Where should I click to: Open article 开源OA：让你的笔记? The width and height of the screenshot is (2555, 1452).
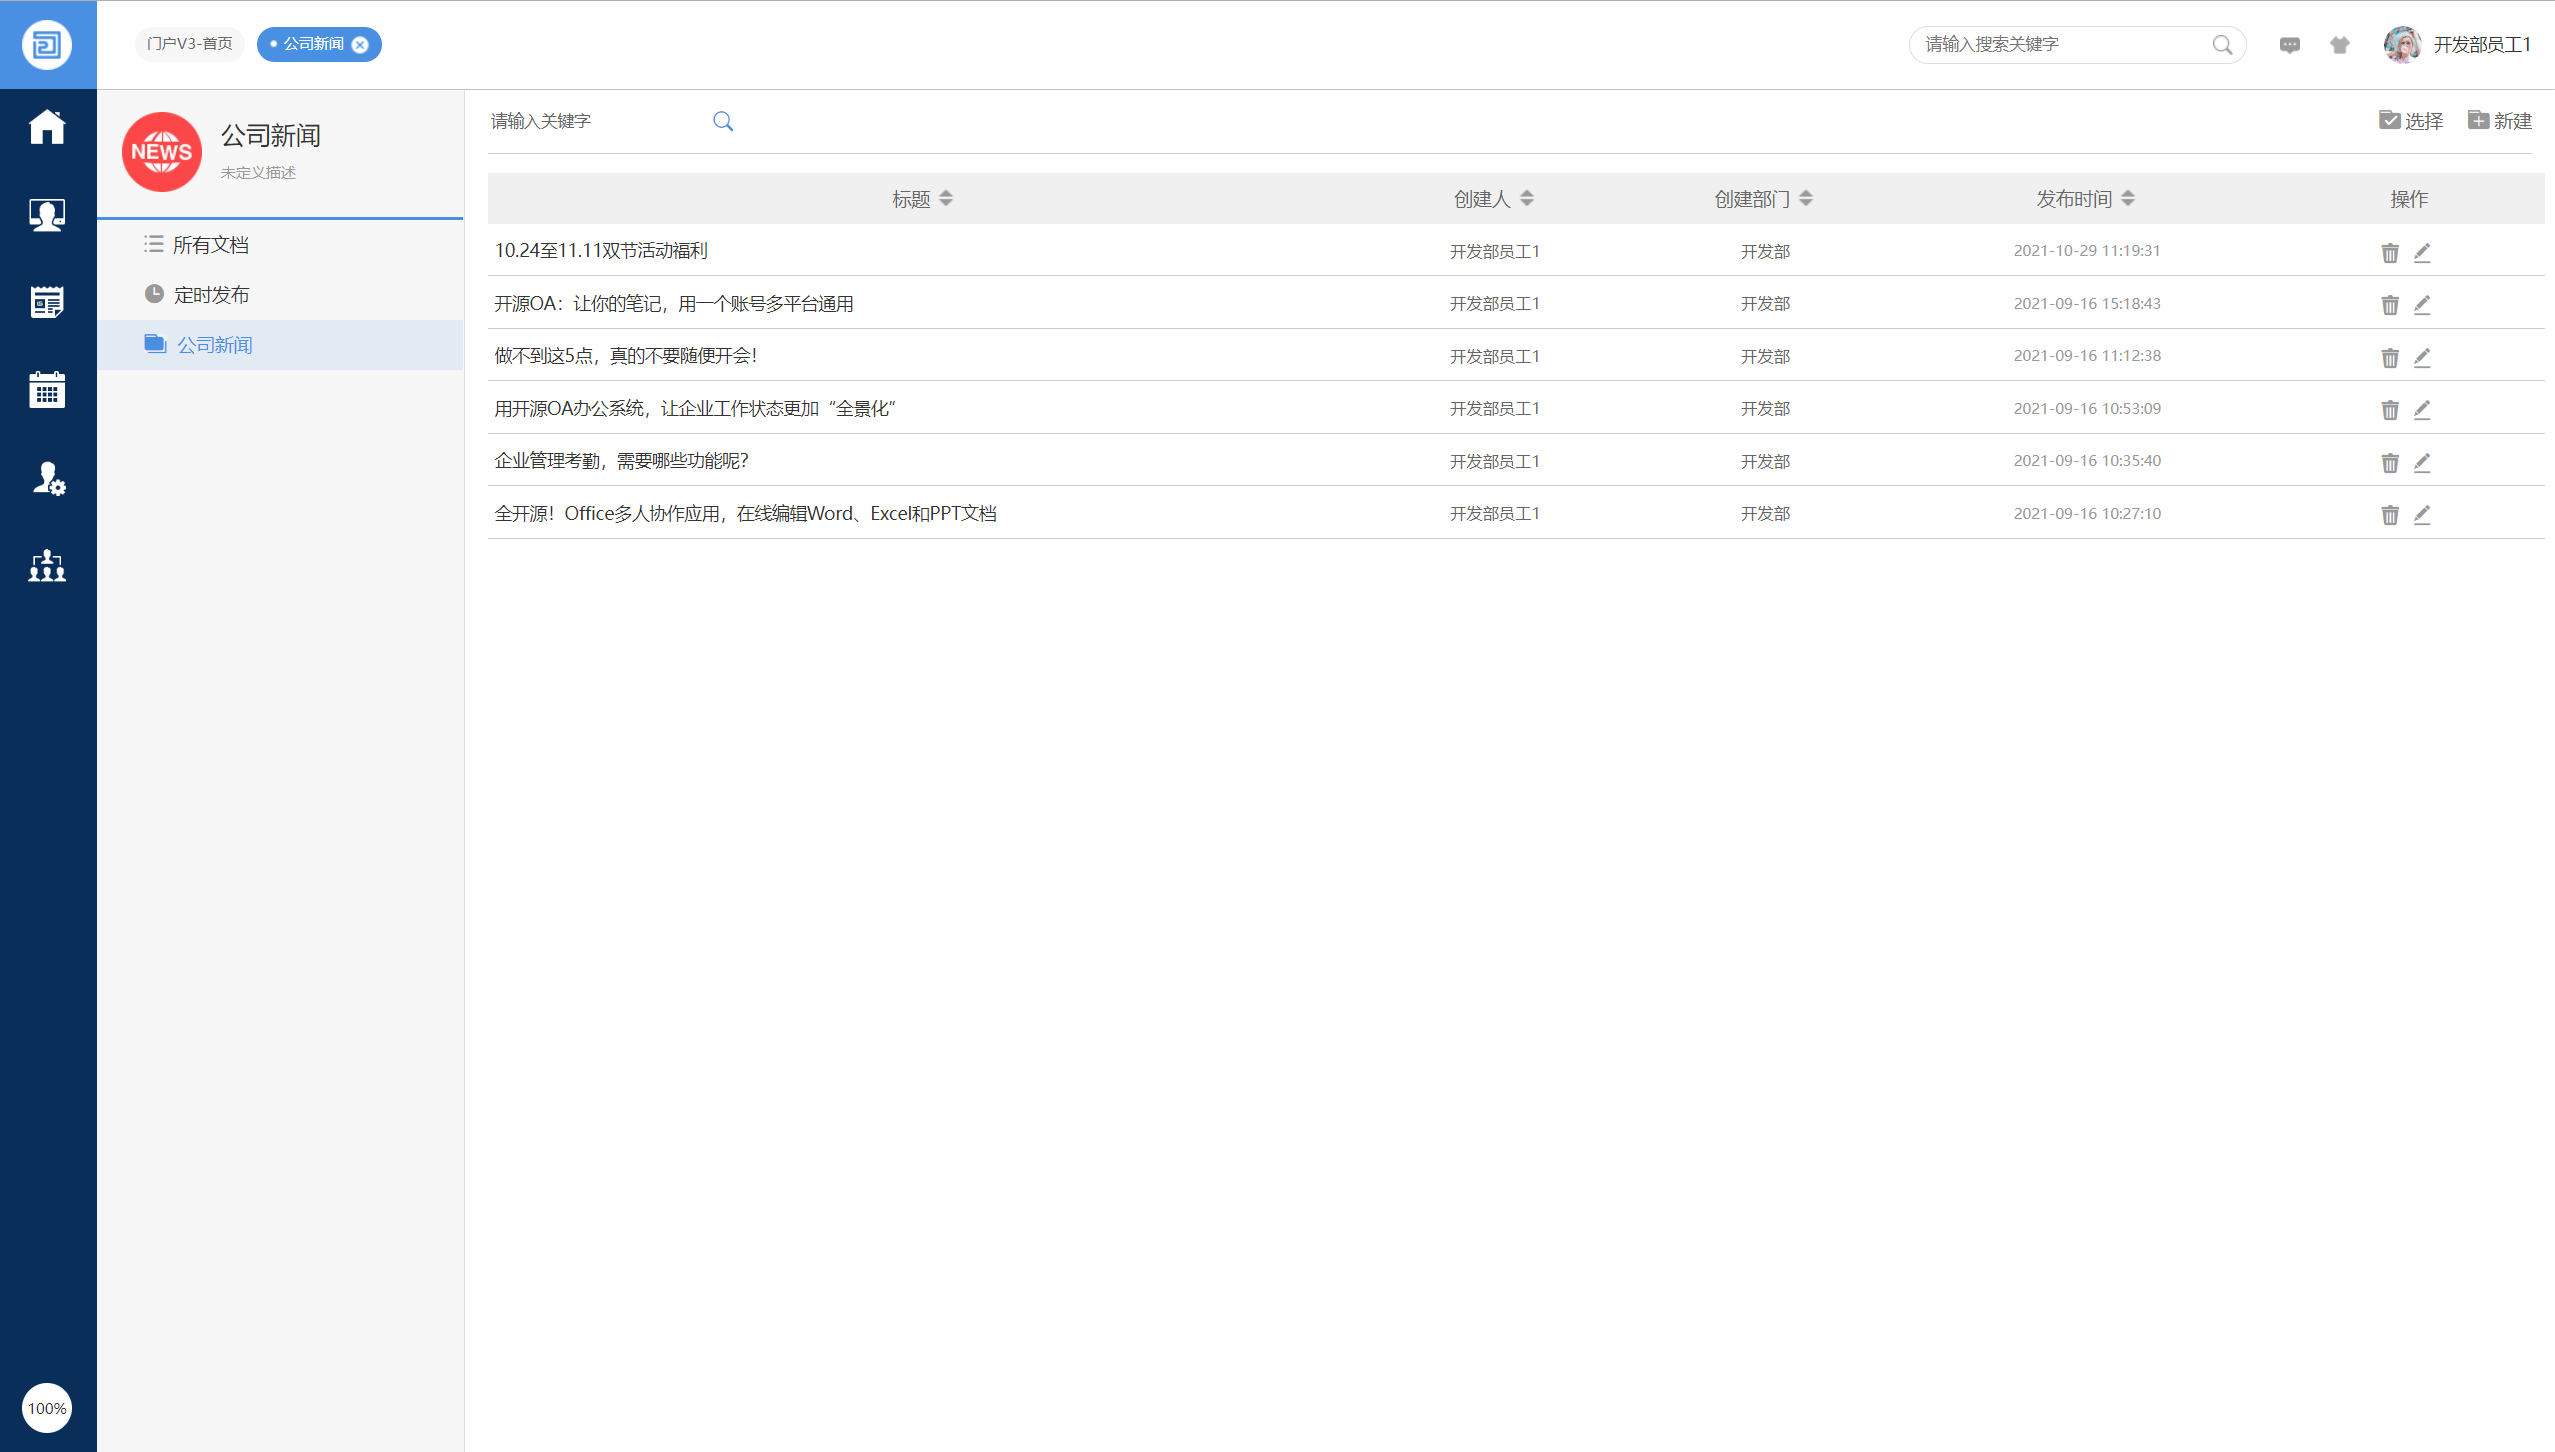click(x=673, y=304)
